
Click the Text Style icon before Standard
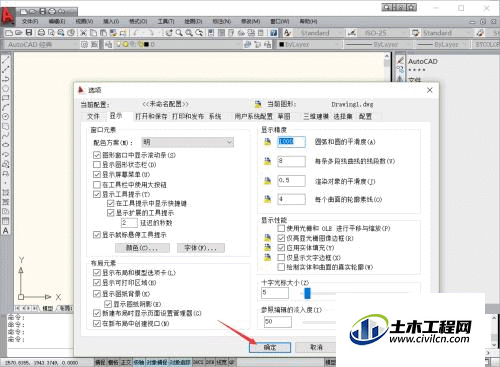(x=287, y=33)
